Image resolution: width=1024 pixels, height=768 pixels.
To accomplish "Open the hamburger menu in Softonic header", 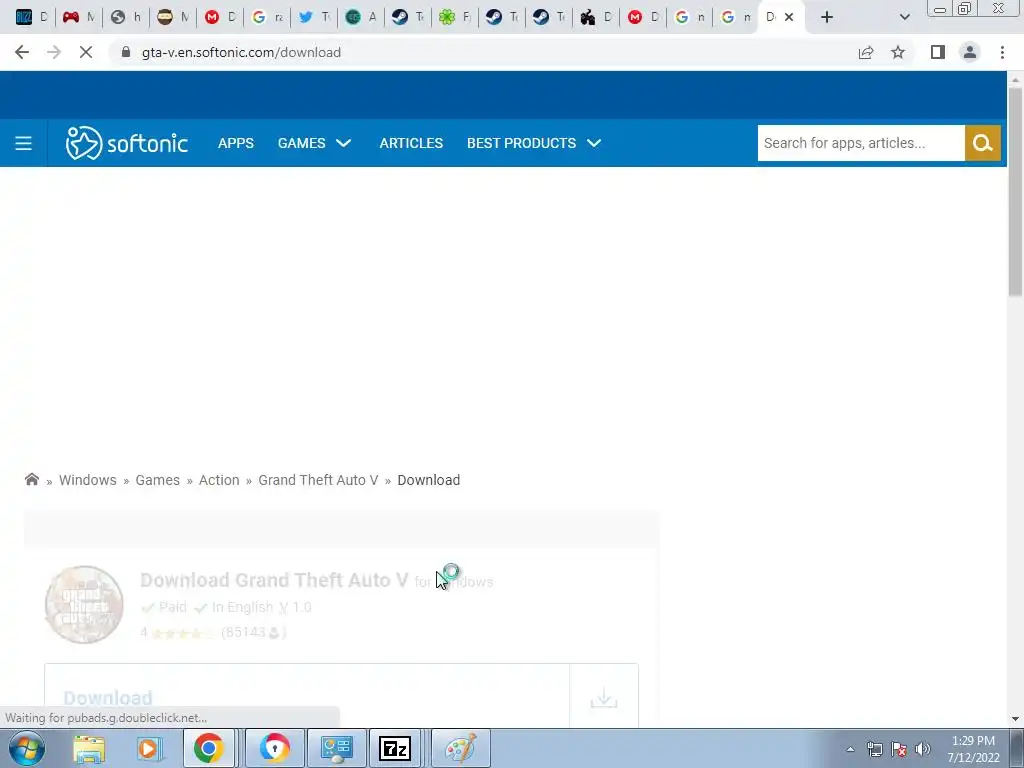I will point(24,143).
